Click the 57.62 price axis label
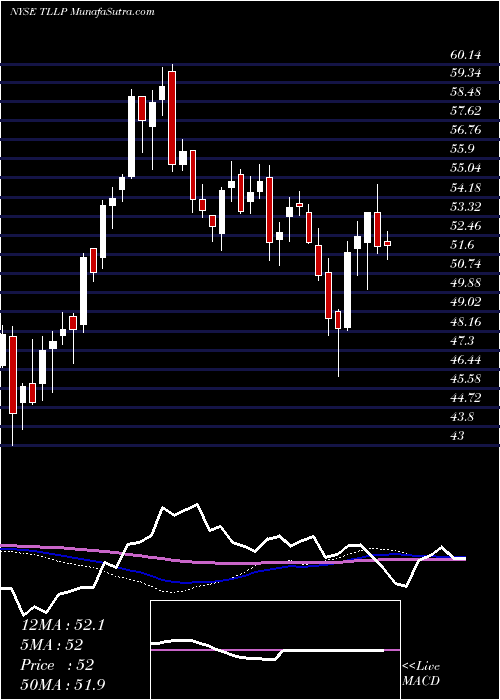 (x=466, y=111)
